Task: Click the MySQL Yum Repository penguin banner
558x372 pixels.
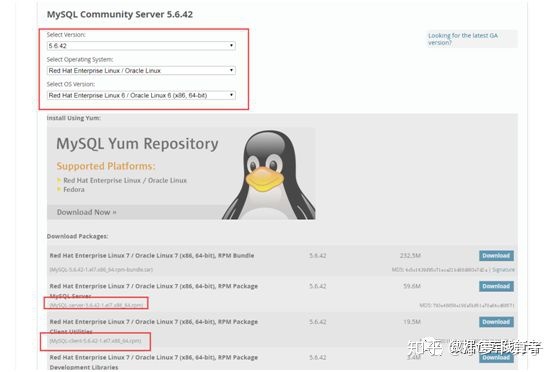Action: (181, 173)
